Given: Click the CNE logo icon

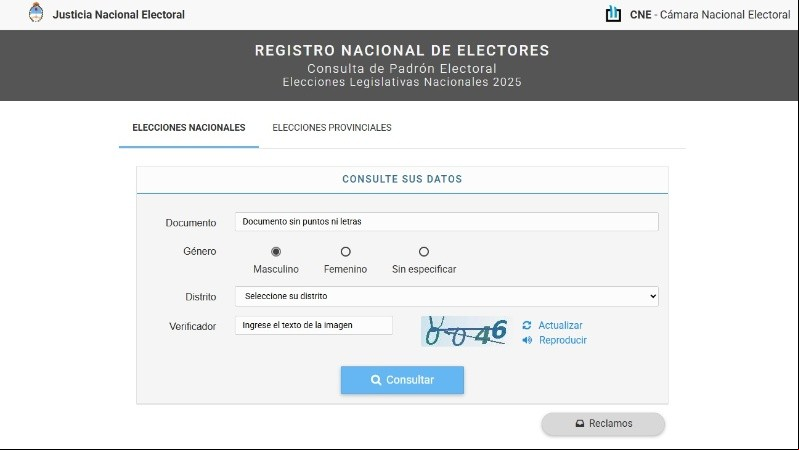Looking at the screenshot, I should [614, 14].
